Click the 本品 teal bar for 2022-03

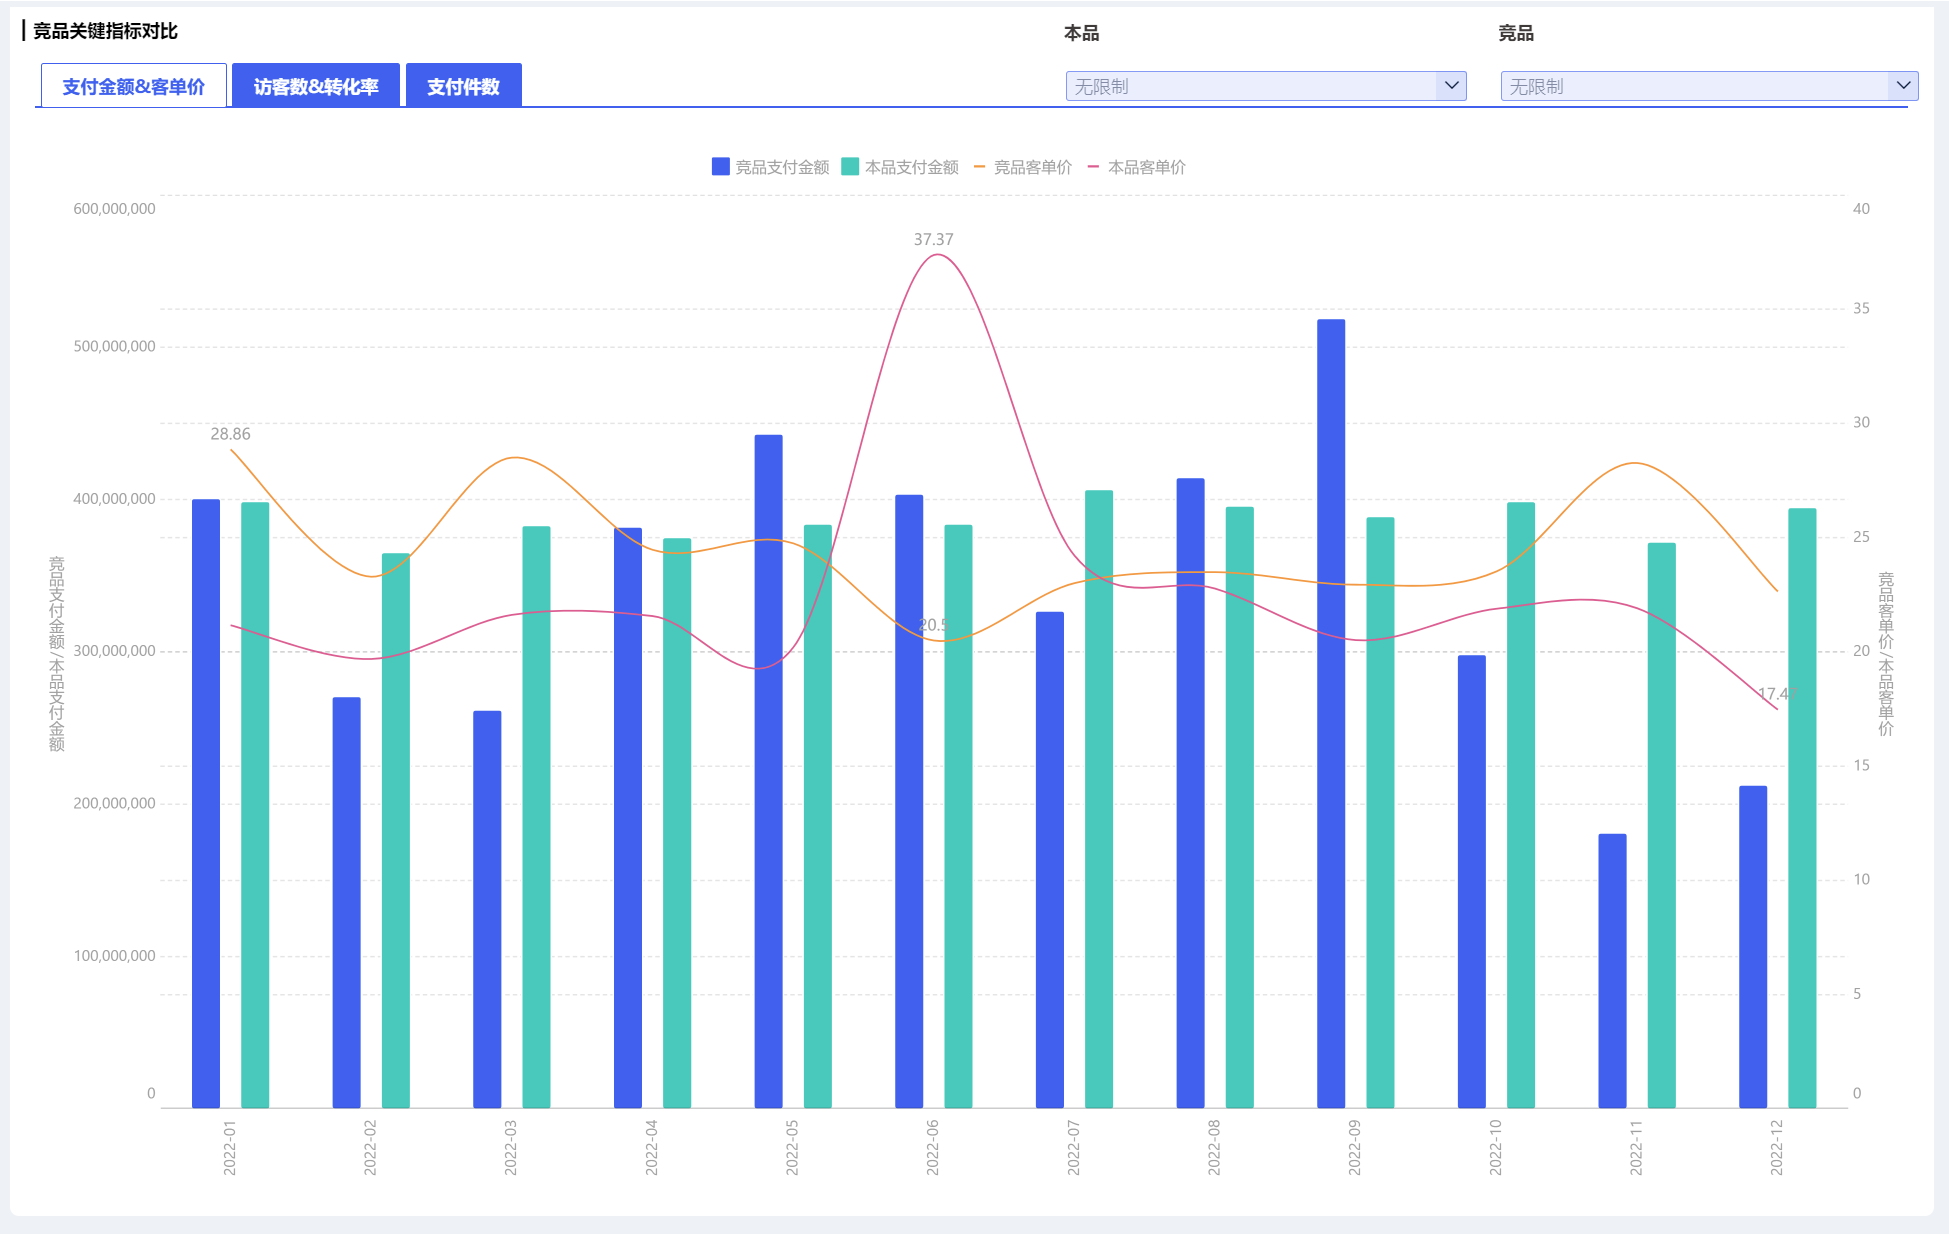coord(536,817)
